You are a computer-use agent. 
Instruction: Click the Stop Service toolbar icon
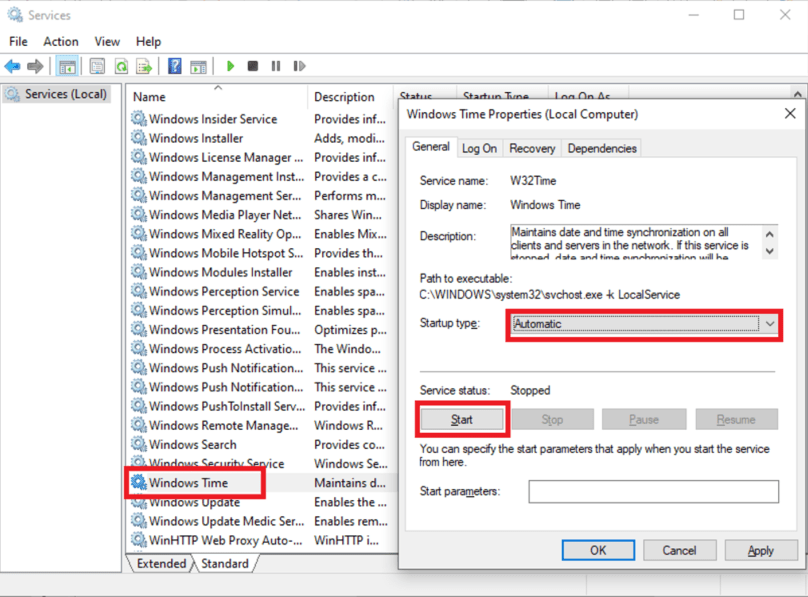pos(254,66)
